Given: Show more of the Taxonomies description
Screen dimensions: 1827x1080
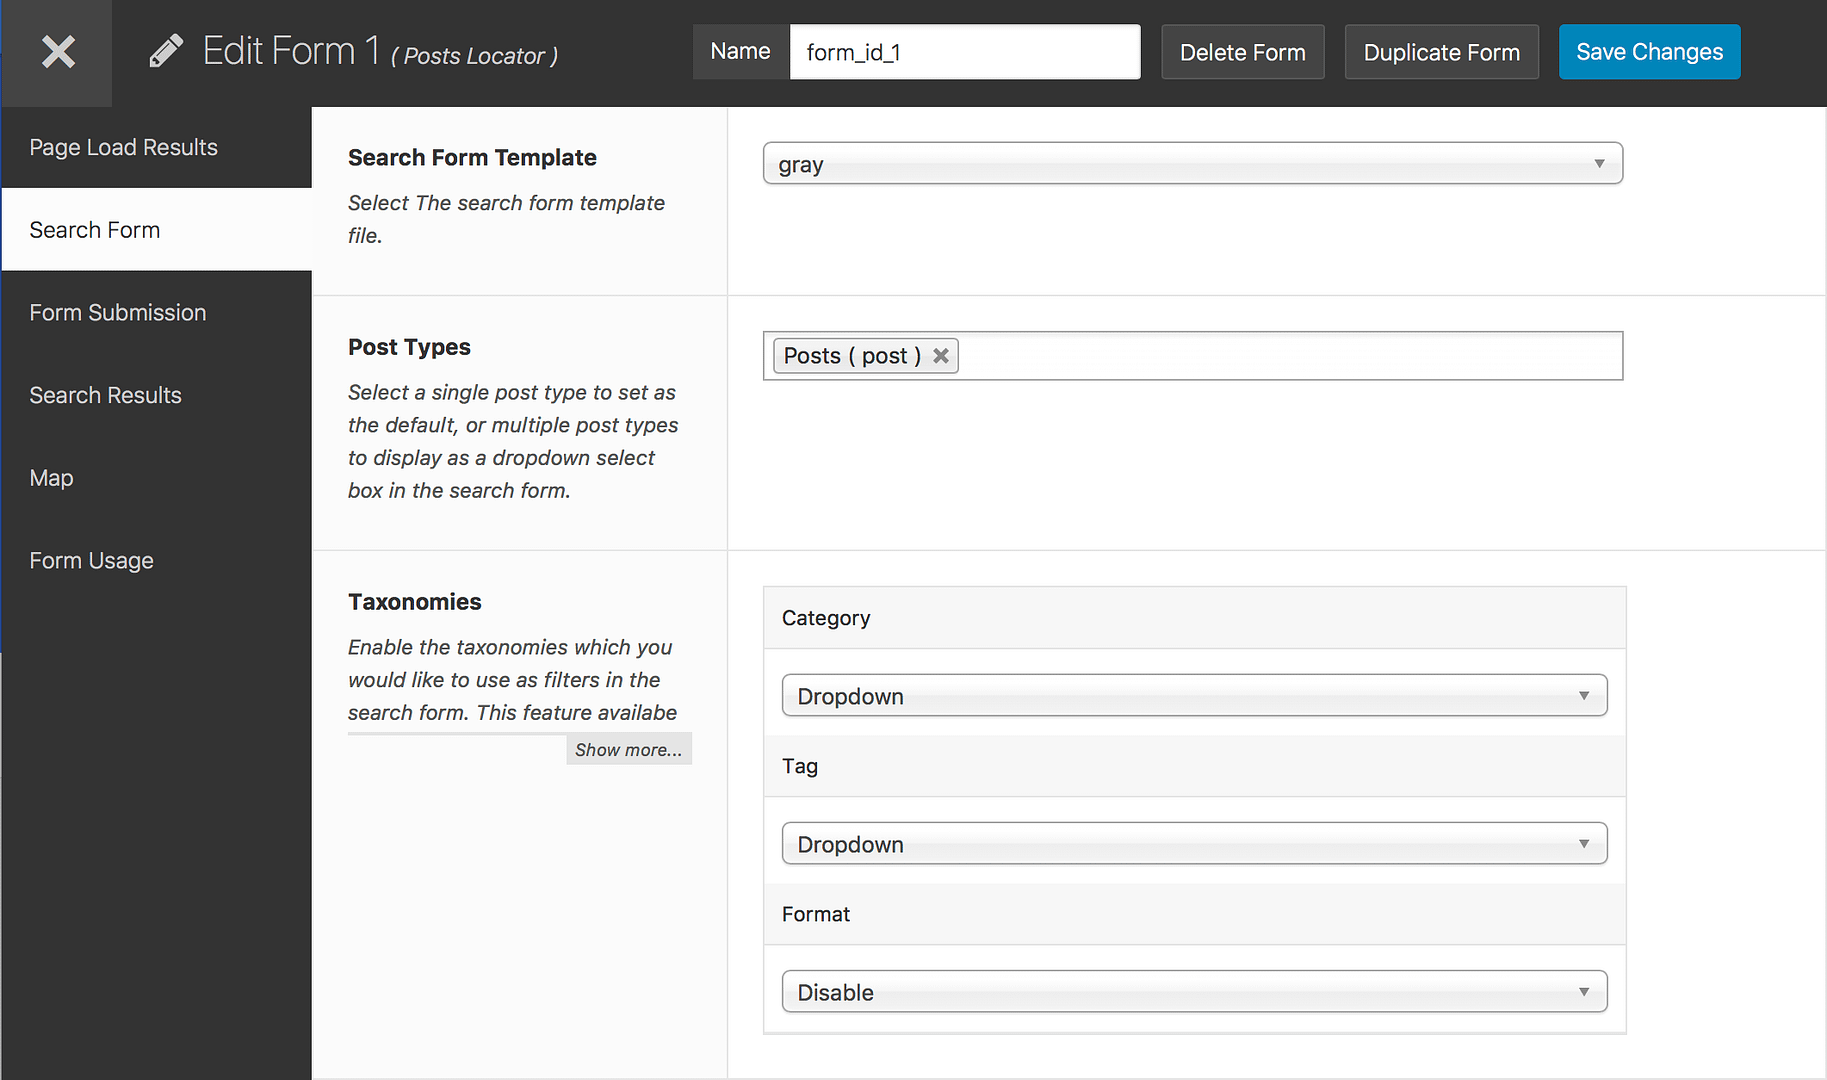Looking at the screenshot, I should [628, 750].
